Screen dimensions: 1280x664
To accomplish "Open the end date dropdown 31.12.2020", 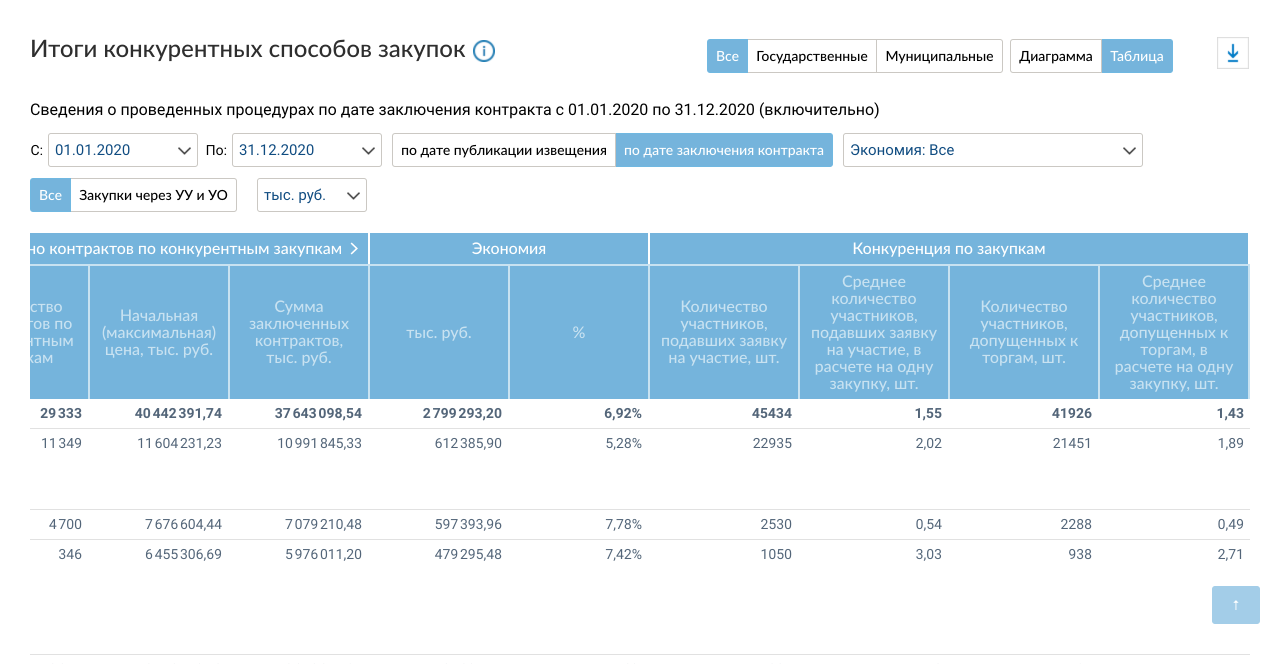I will (x=307, y=151).
